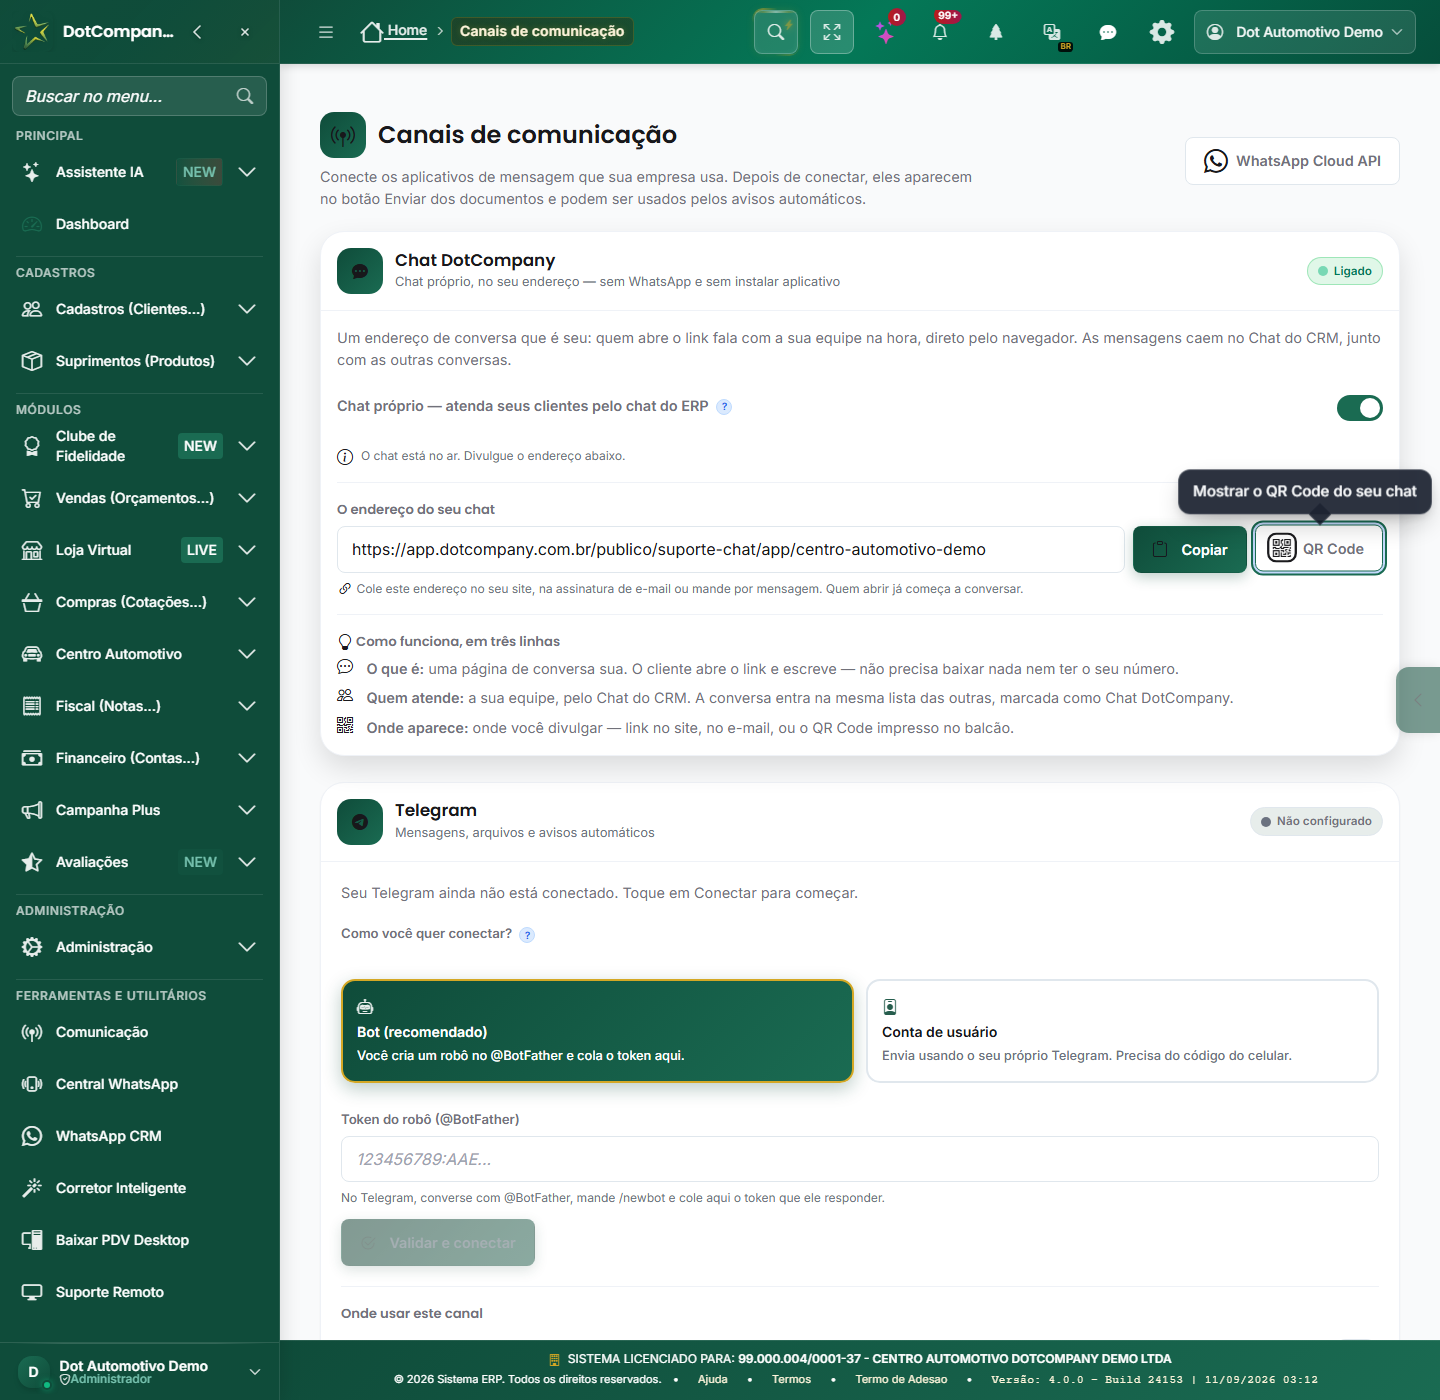This screenshot has height=1400, width=1440.
Task: Click the Copiar button
Action: (1190, 550)
